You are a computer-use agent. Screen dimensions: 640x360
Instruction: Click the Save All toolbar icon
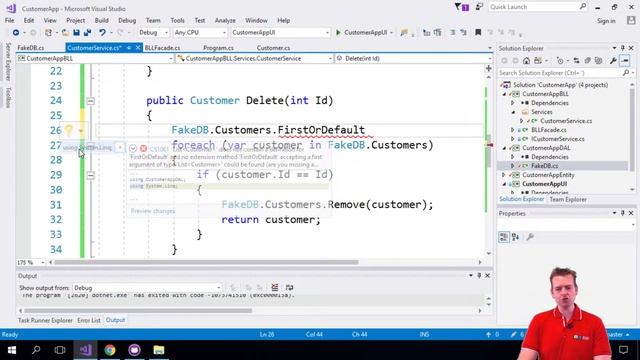tap(87, 32)
